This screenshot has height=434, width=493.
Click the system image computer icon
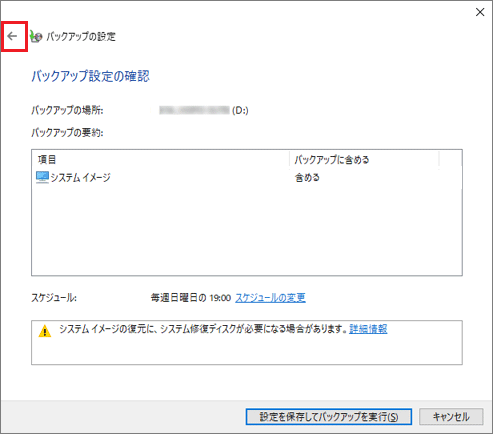[x=42, y=177]
